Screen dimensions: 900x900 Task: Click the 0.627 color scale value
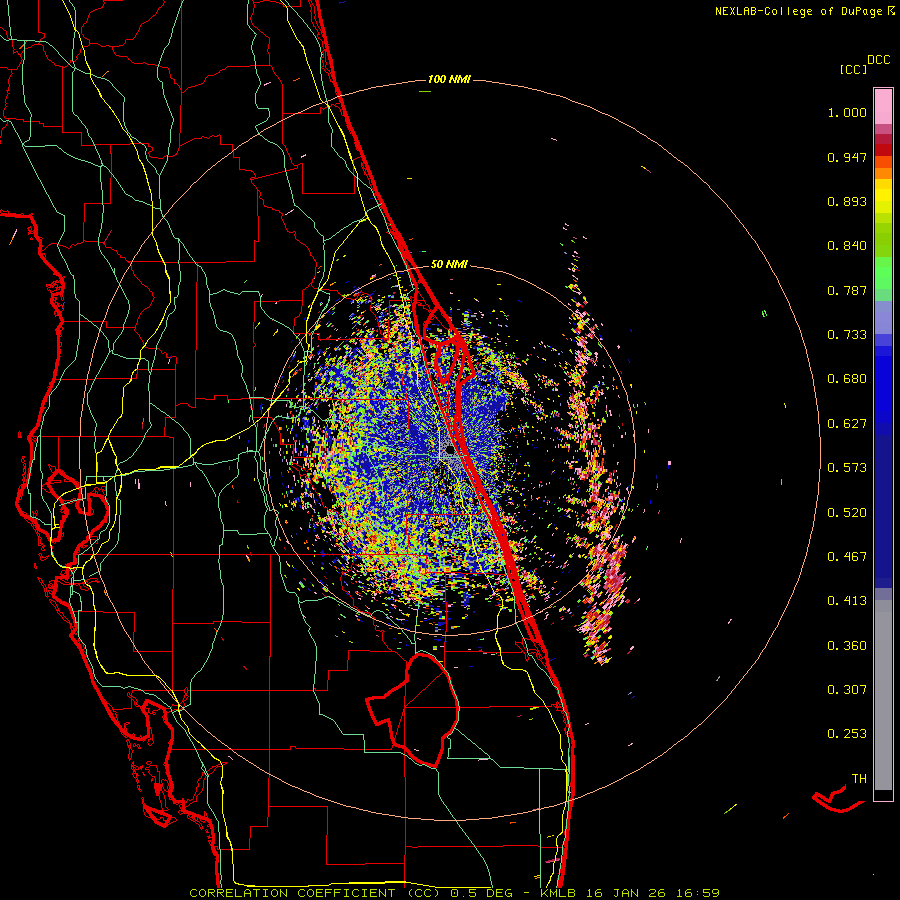click(847, 424)
